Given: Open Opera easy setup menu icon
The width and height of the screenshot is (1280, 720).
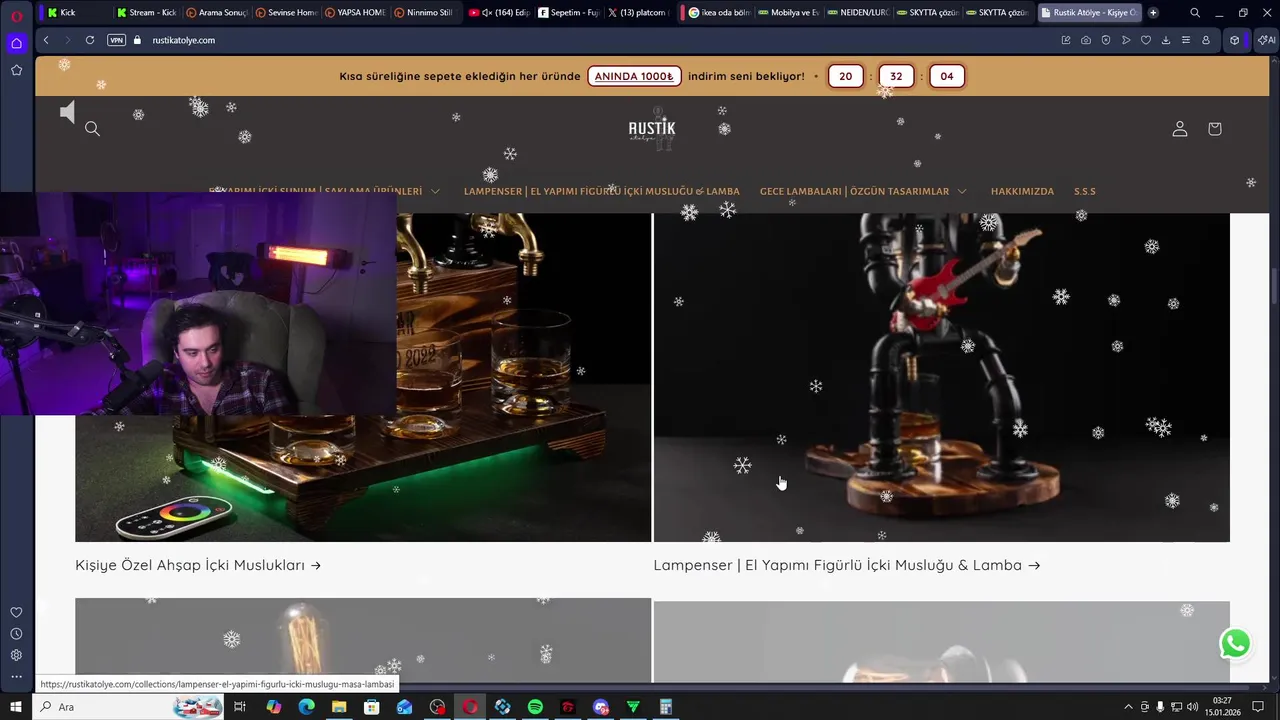Looking at the screenshot, I should click(x=1186, y=40).
